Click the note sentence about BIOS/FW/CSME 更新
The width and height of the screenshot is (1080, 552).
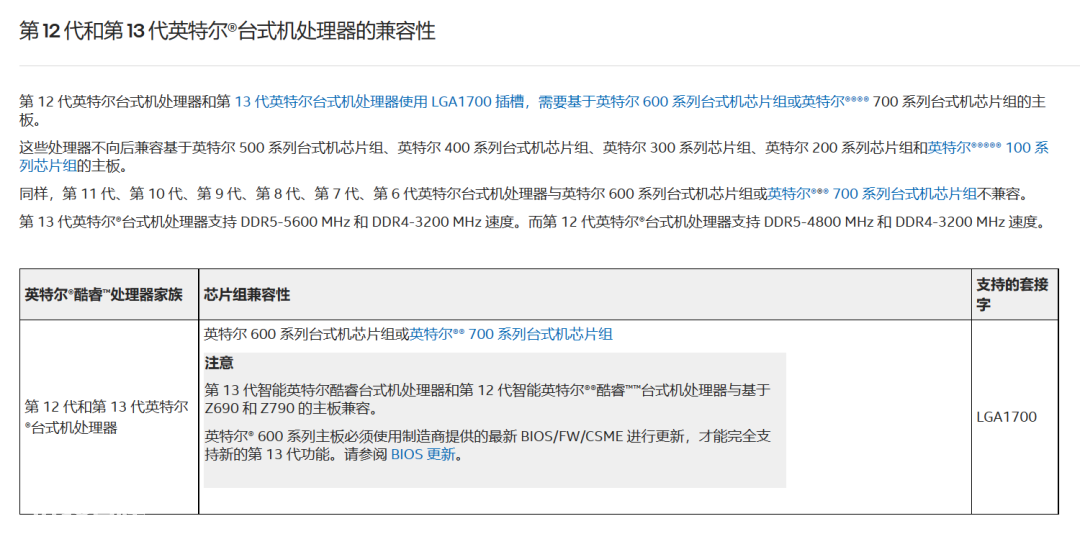pos(487,445)
